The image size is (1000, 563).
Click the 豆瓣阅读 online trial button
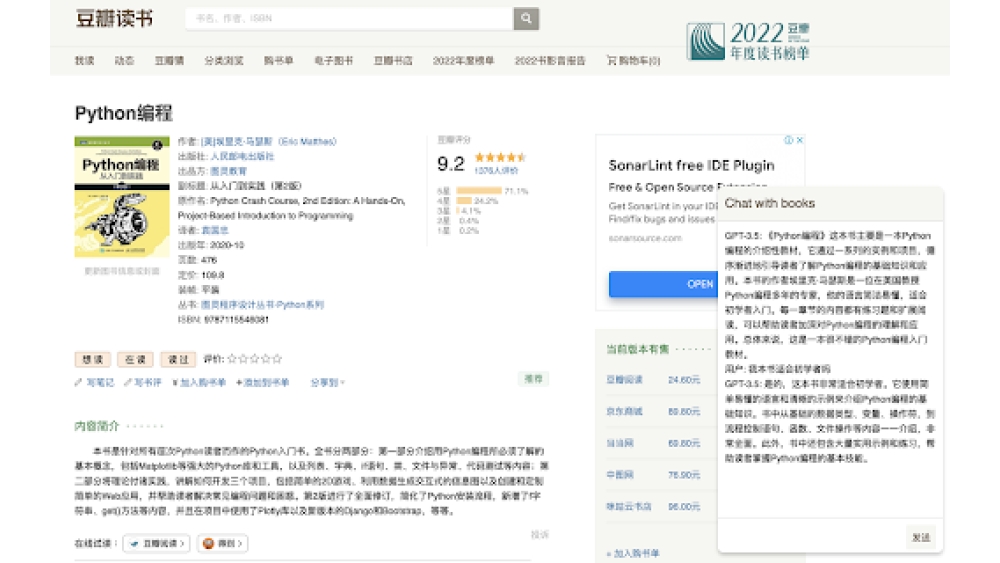click(157, 543)
